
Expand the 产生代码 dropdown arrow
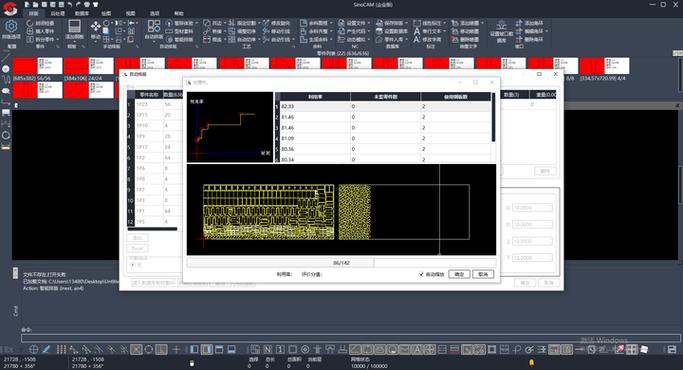(369, 31)
